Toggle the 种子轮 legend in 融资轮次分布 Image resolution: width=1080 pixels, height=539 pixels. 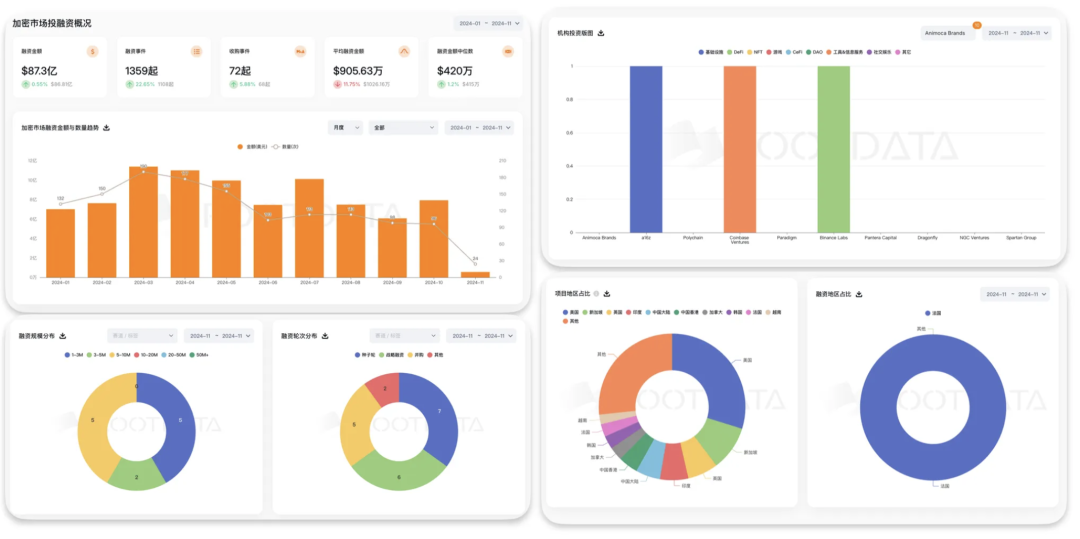pos(366,355)
